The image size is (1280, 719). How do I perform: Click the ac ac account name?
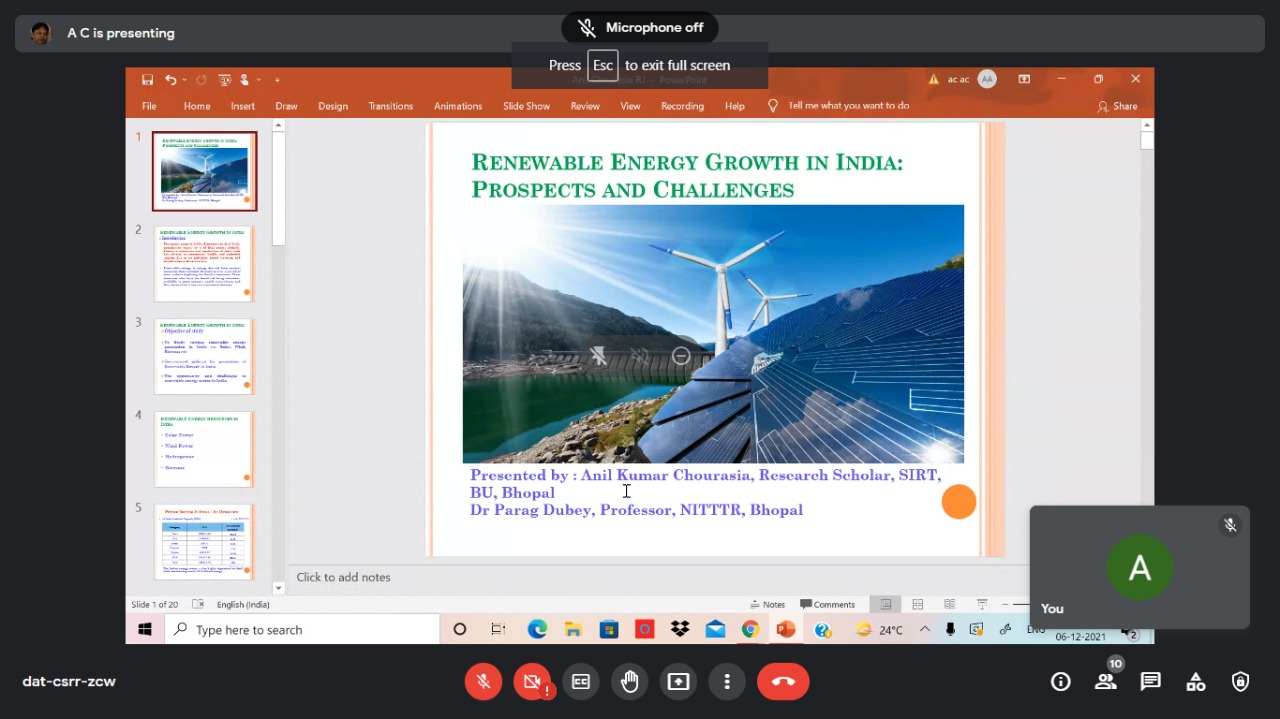(958, 80)
